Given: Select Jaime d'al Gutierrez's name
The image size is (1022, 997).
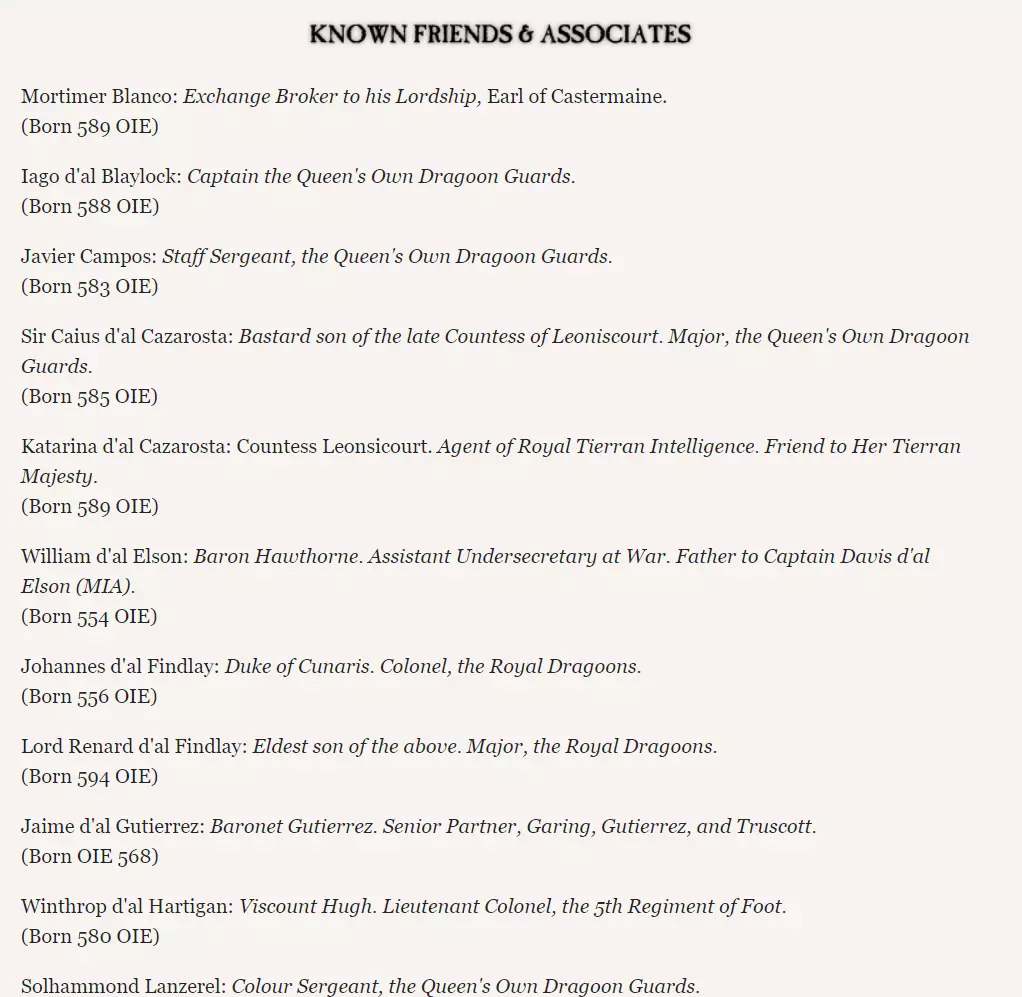Looking at the screenshot, I should [x=113, y=827].
